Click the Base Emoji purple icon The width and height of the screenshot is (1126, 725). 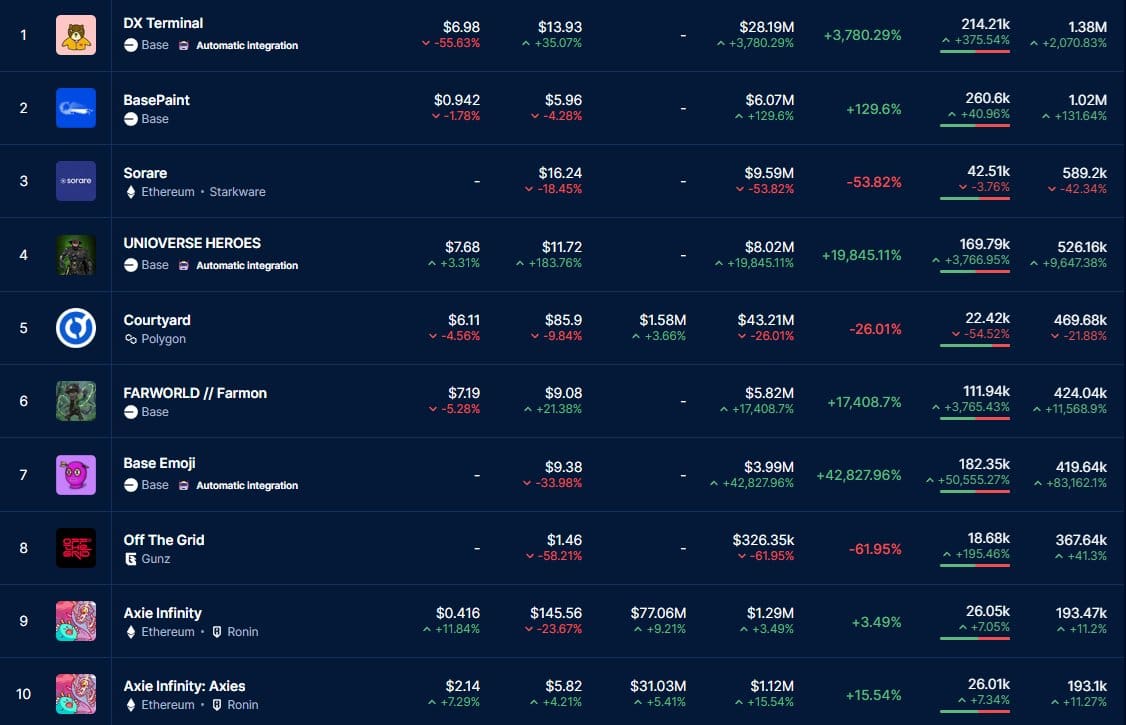point(76,474)
